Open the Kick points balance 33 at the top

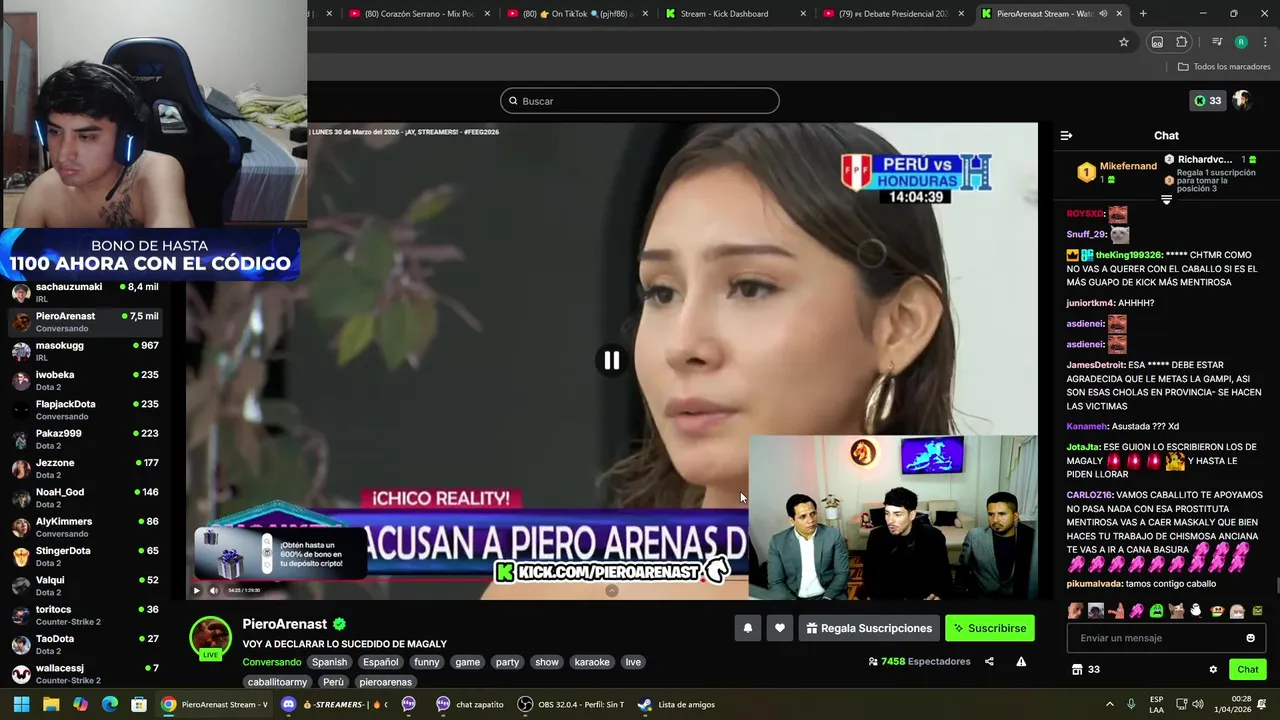click(x=1208, y=101)
